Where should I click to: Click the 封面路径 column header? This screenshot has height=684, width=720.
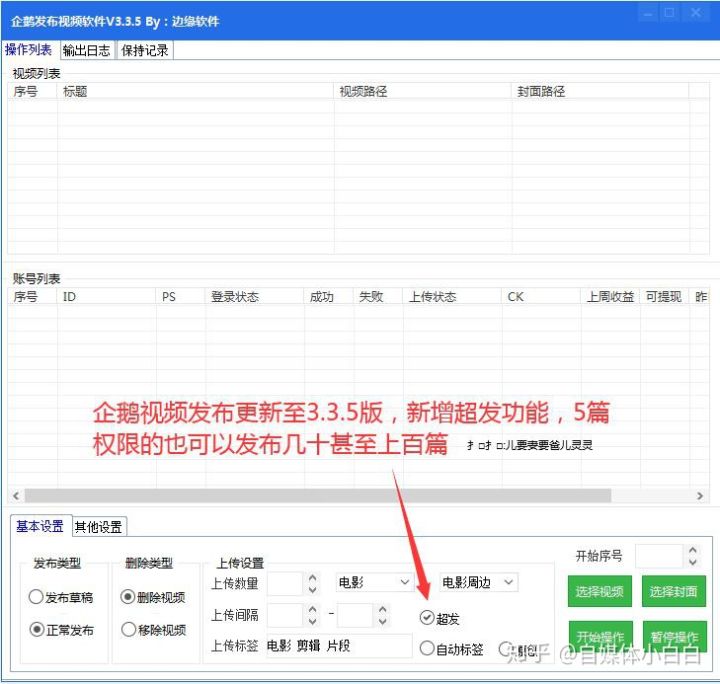tap(600, 91)
